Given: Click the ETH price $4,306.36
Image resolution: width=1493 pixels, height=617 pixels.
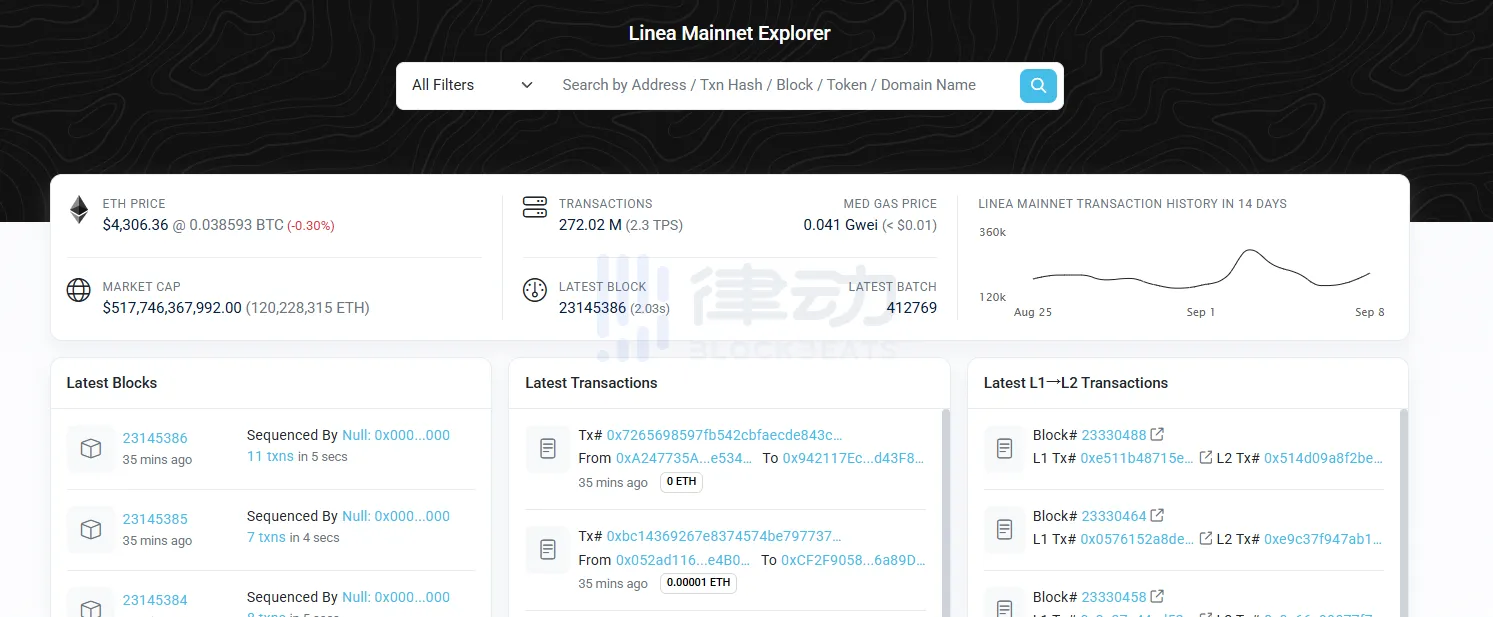Looking at the screenshot, I should click(x=135, y=225).
